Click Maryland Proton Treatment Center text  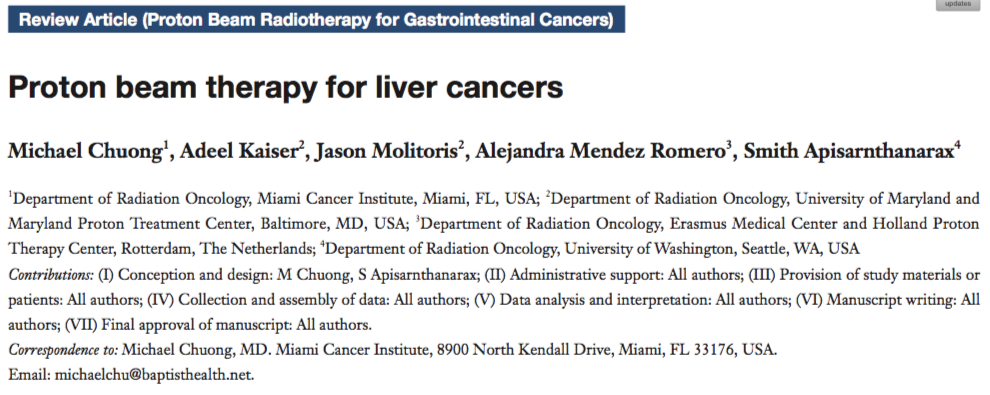119,224
